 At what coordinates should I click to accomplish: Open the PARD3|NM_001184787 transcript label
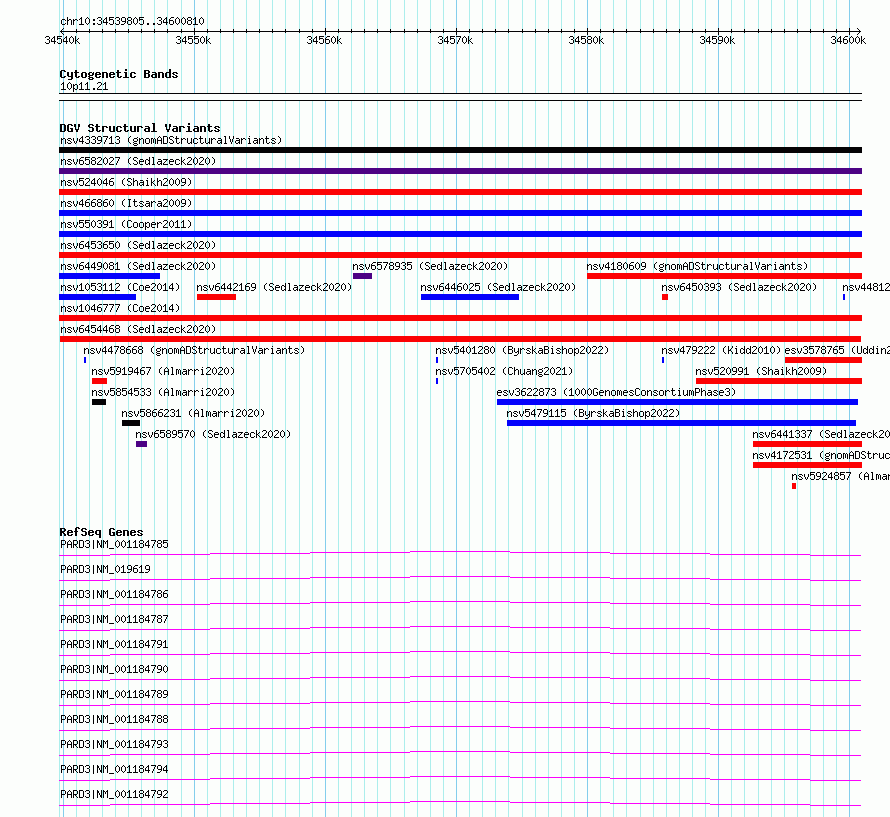click(x=114, y=619)
